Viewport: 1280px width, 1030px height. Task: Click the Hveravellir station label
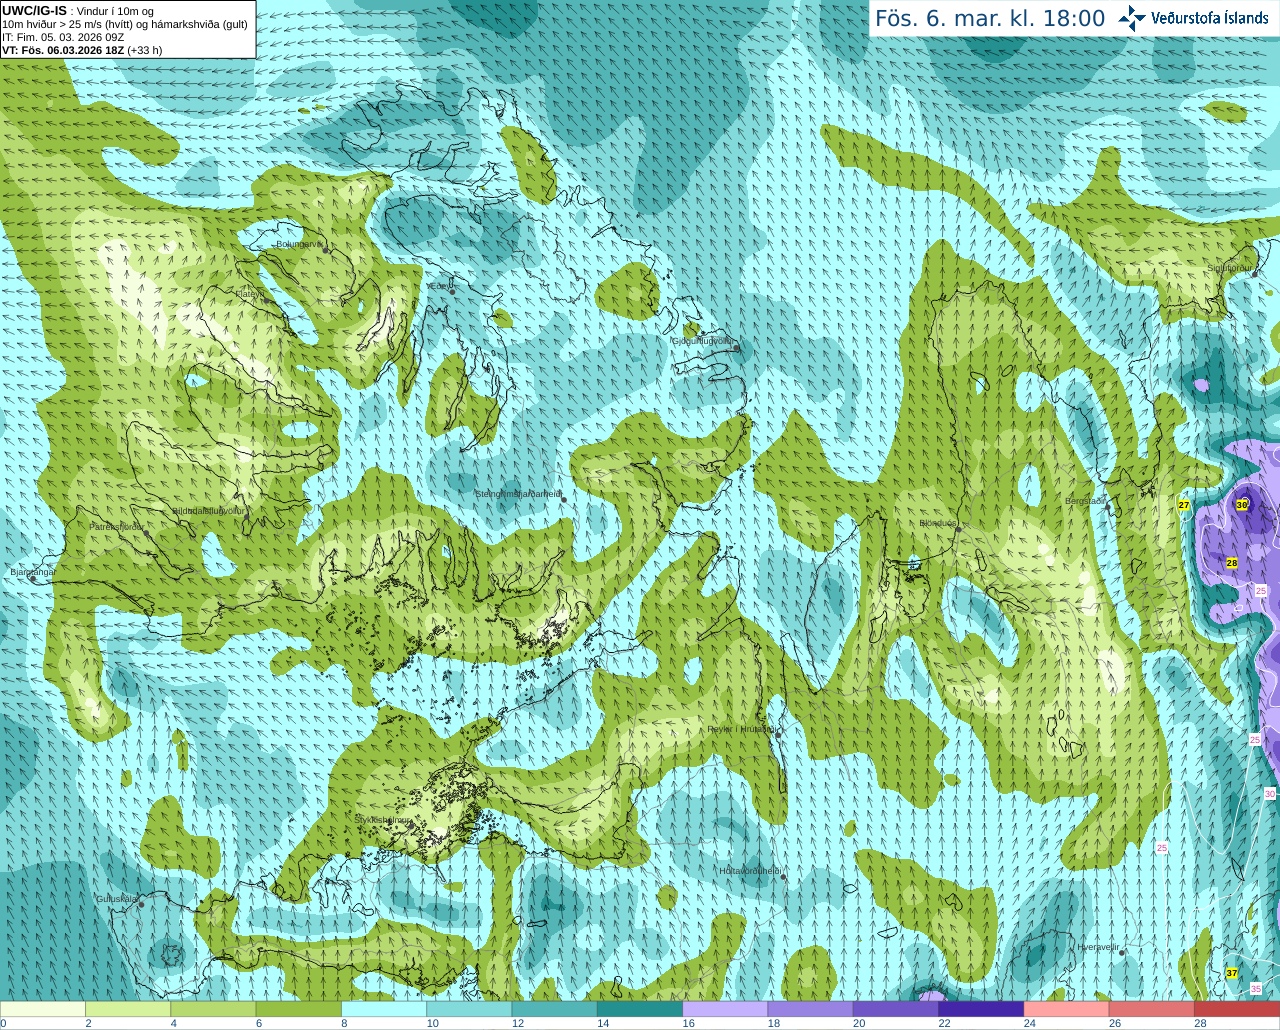(x=1098, y=946)
